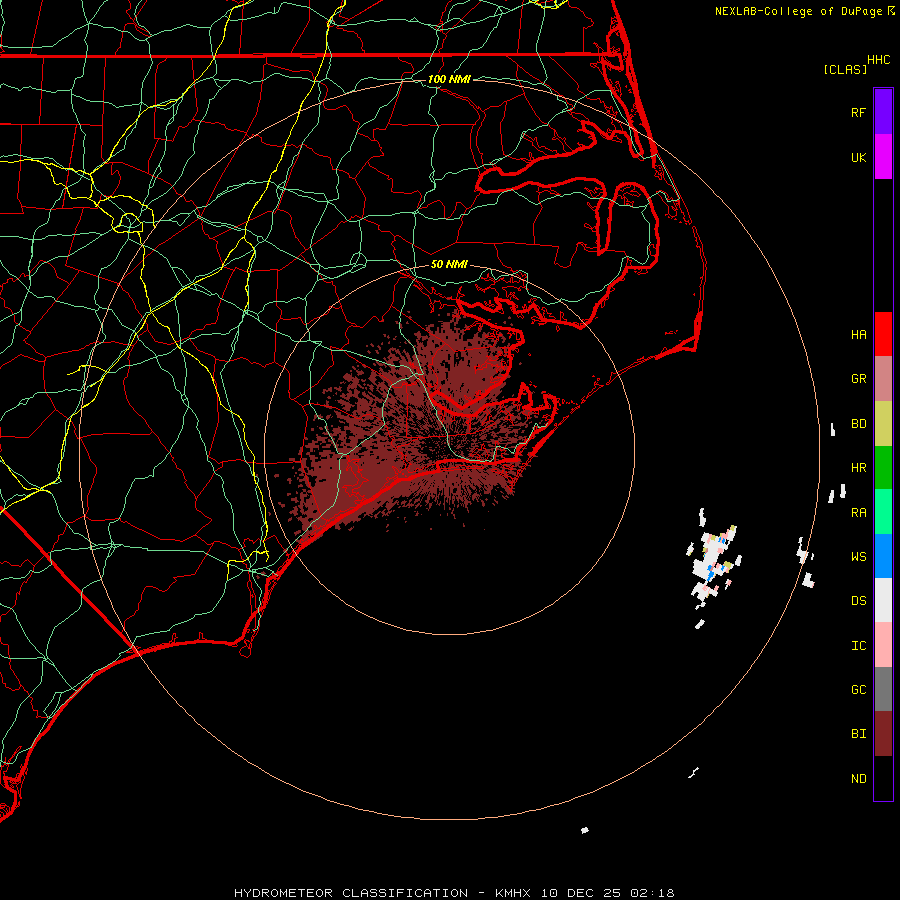Click the HHC product code label
The width and height of the screenshot is (900, 900).
coord(878,60)
